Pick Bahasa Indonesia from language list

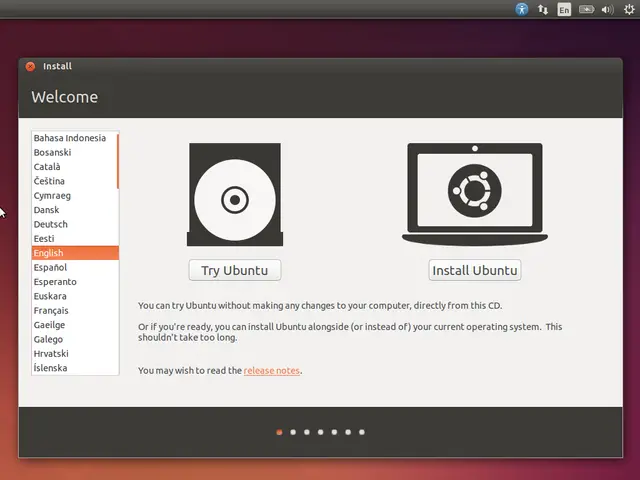click(69, 138)
